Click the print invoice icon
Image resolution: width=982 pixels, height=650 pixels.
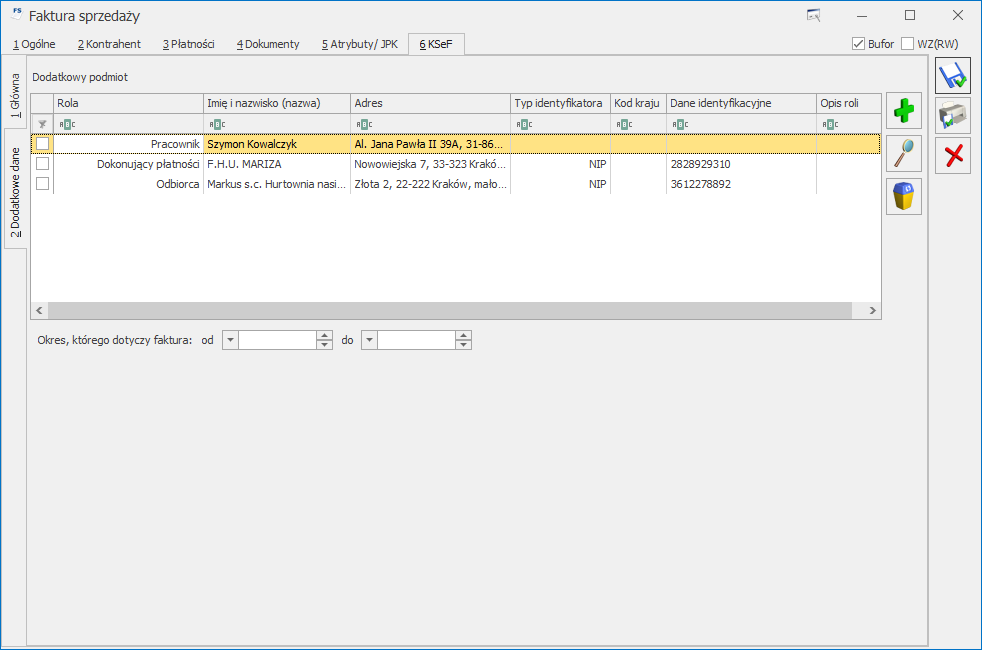(x=953, y=116)
